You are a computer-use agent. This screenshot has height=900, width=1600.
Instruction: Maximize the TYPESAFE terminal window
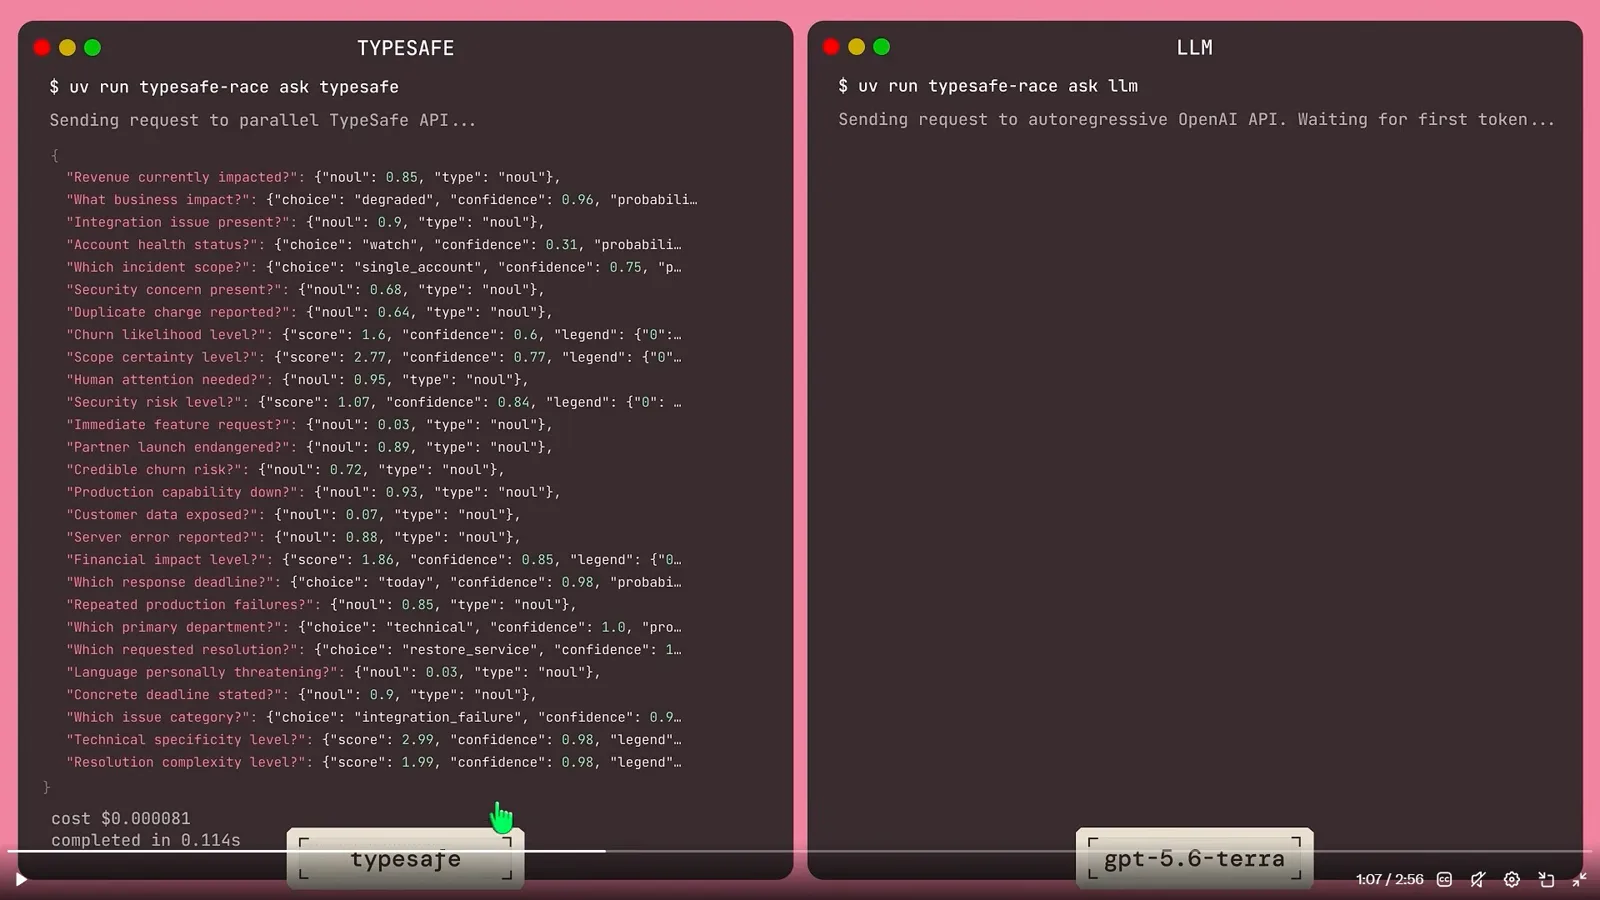pos(92,47)
